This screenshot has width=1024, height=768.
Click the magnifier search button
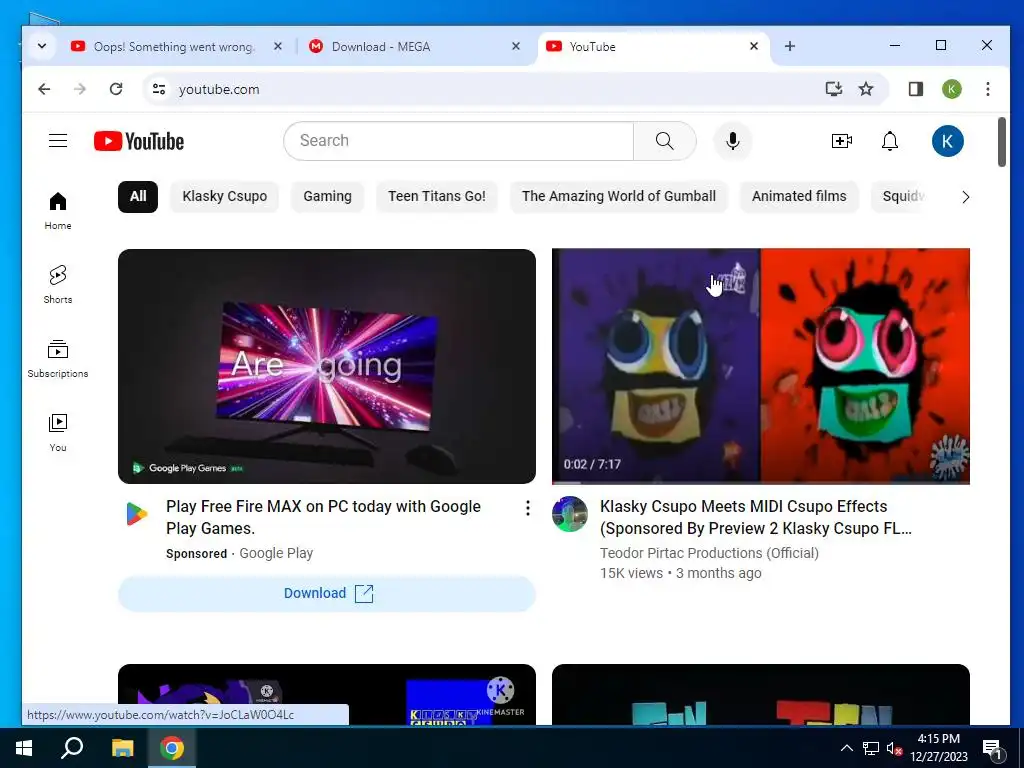point(664,141)
